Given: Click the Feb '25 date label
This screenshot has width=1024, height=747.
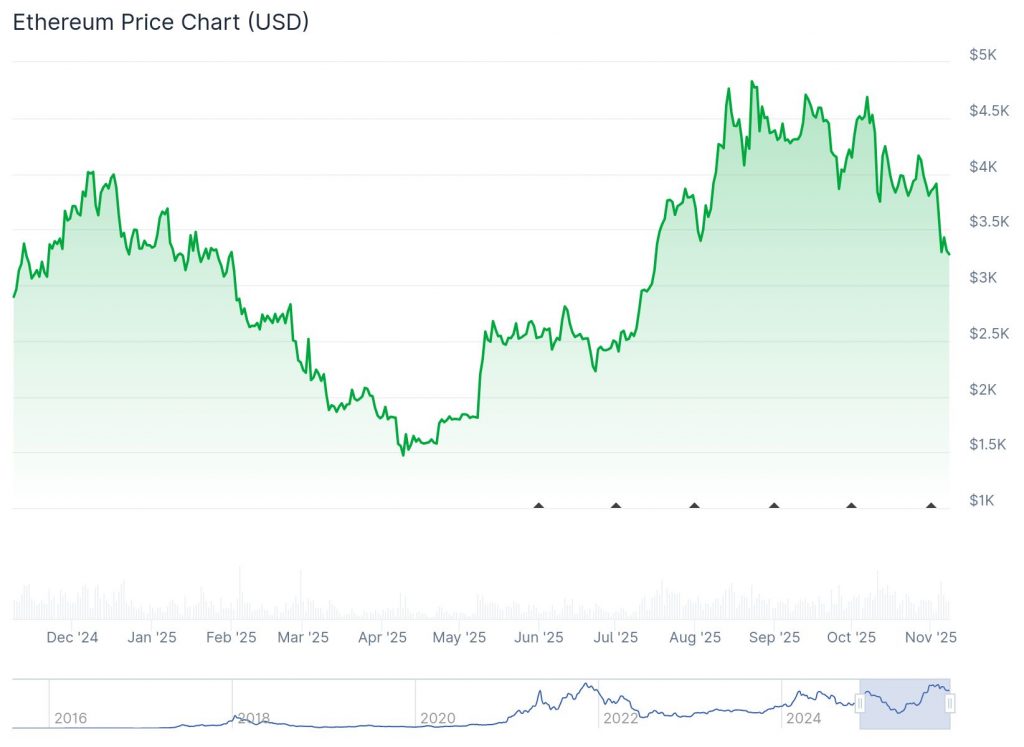Looking at the screenshot, I should pyautogui.click(x=231, y=637).
